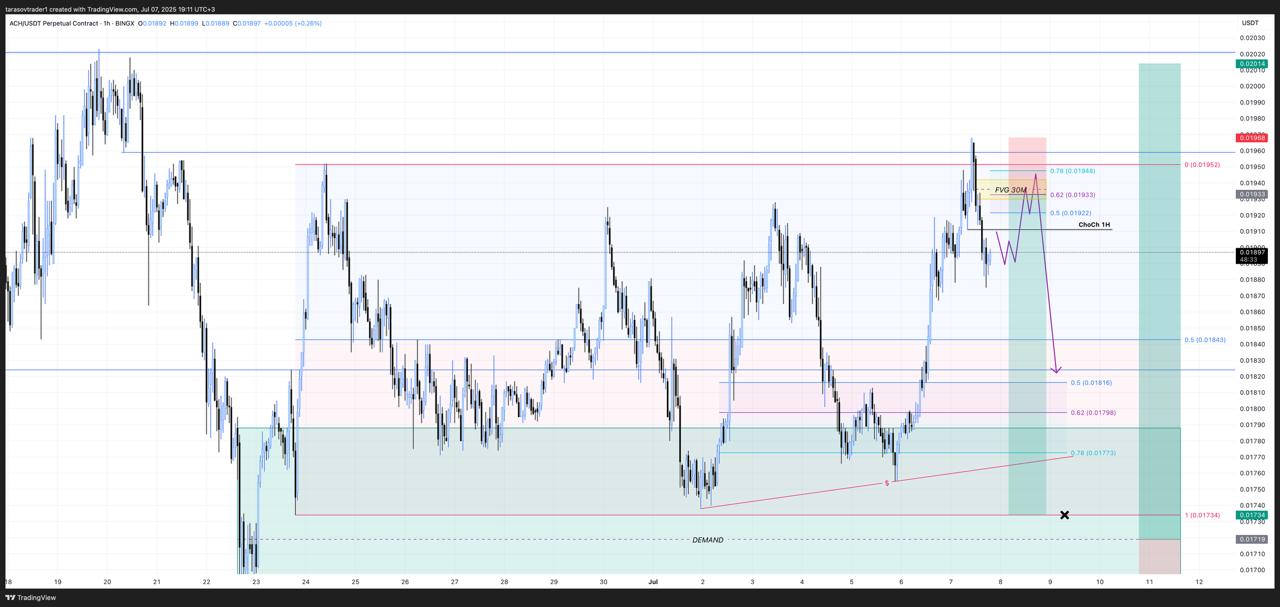Click the 0.01960 price axis label
This screenshot has height=607, width=1280.
pyautogui.click(x=1253, y=151)
